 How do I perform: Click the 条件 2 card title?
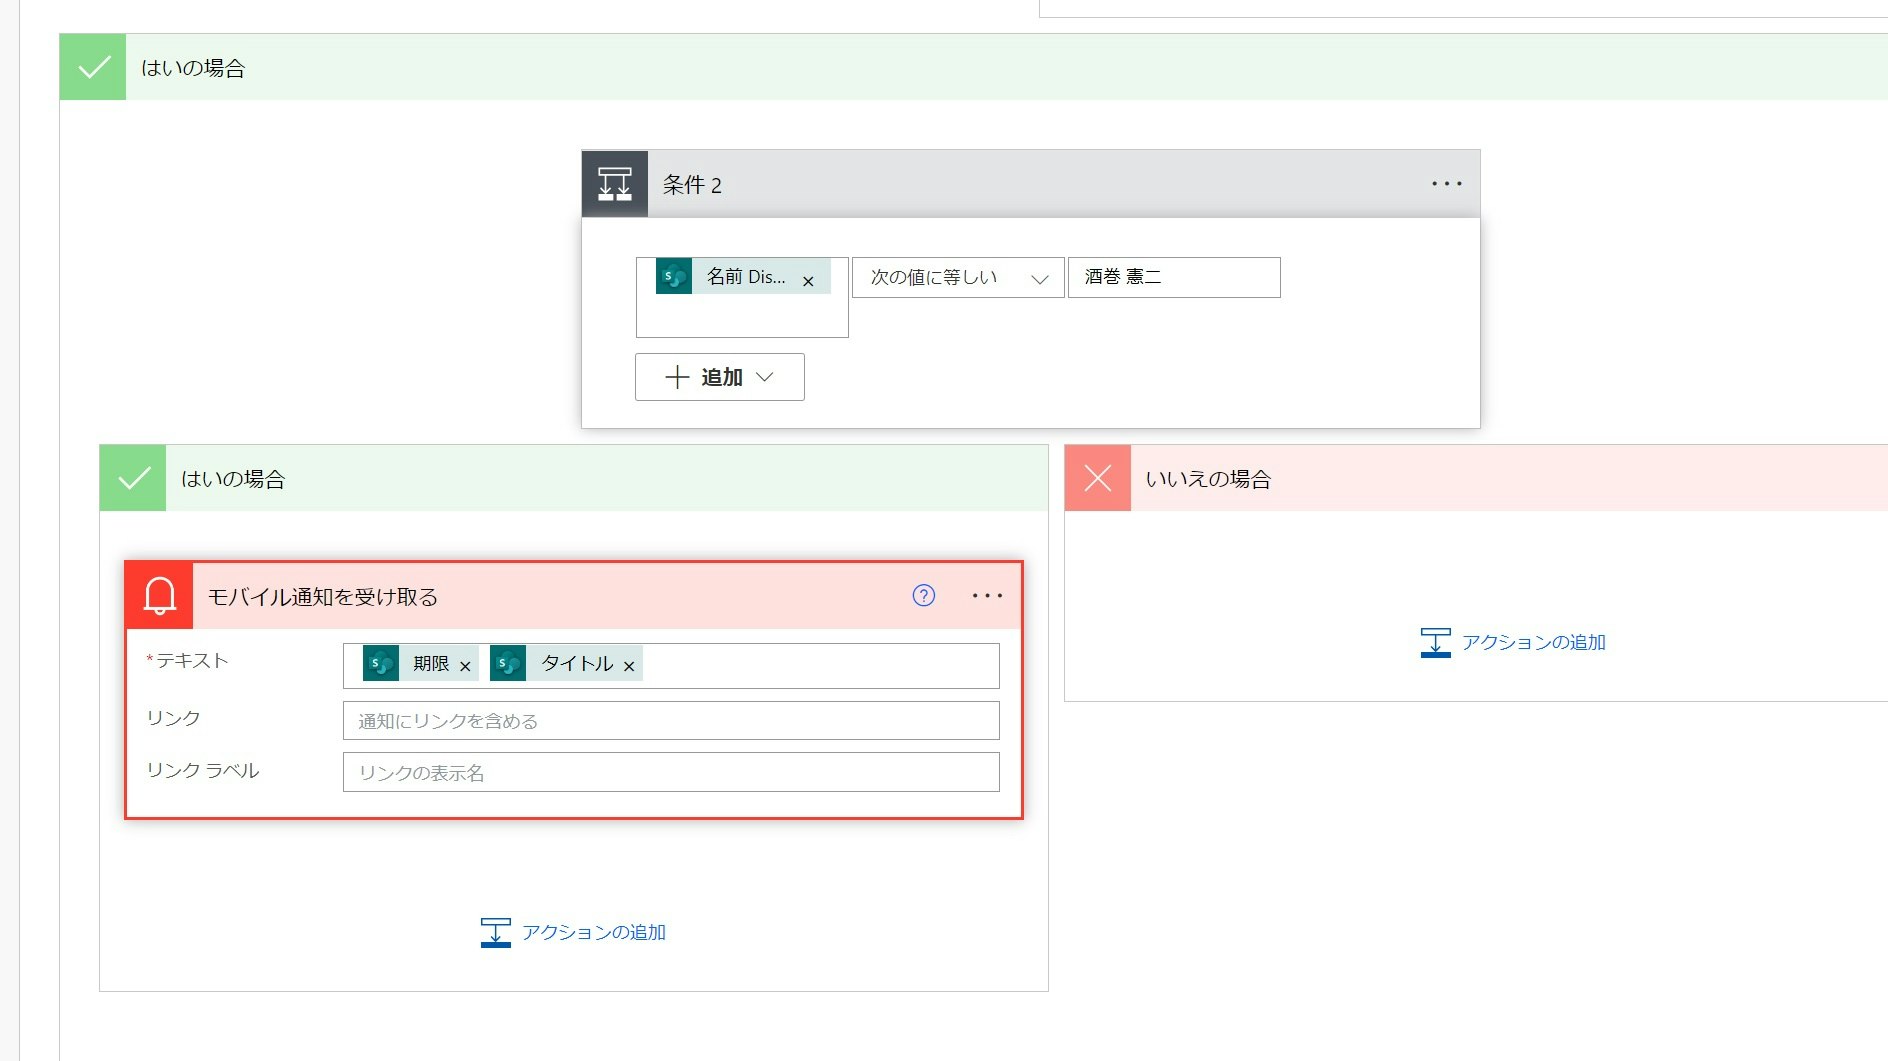(692, 185)
